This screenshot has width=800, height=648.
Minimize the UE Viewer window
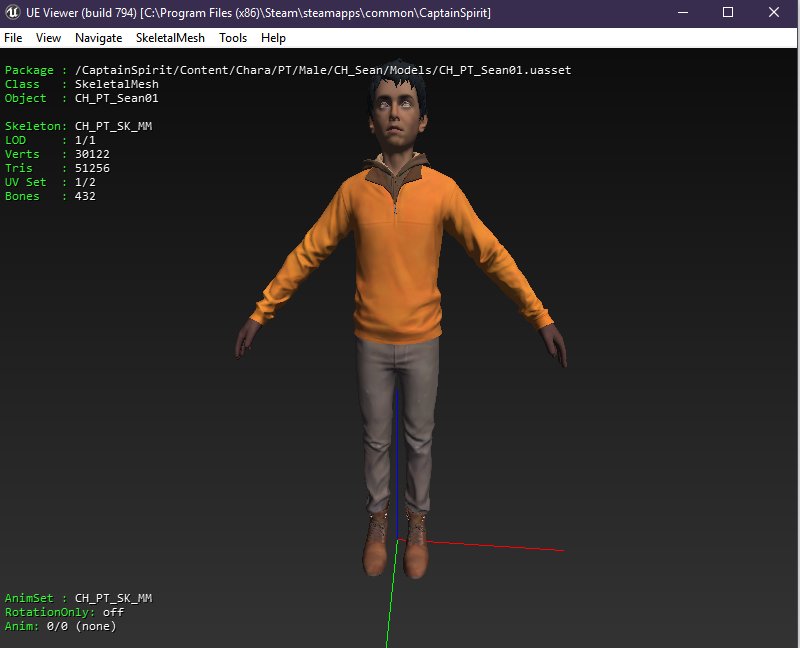(683, 13)
